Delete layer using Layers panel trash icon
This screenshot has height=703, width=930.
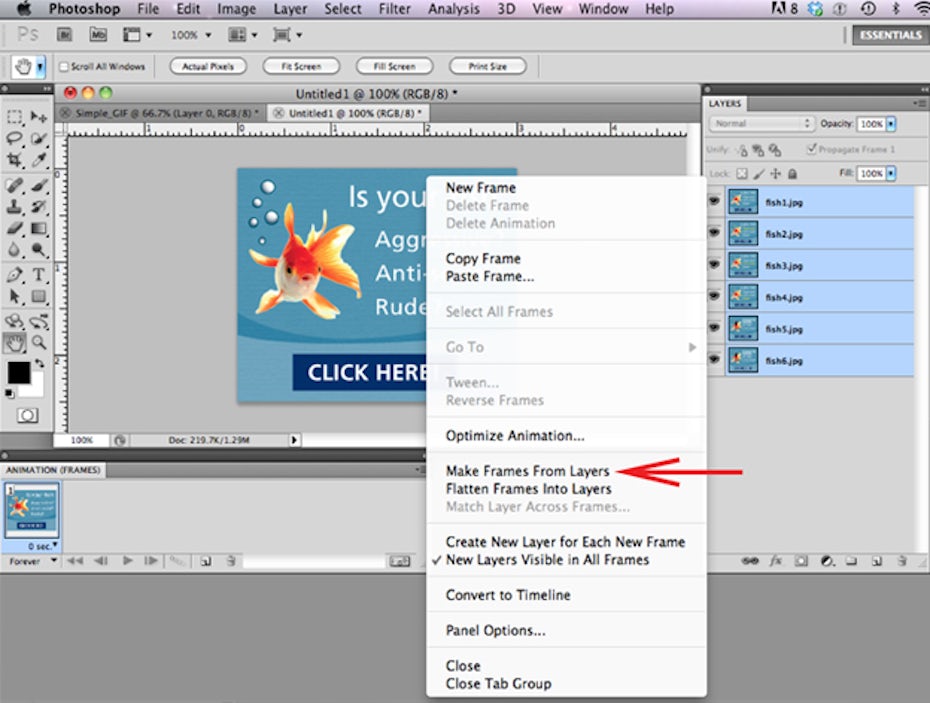tap(903, 562)
